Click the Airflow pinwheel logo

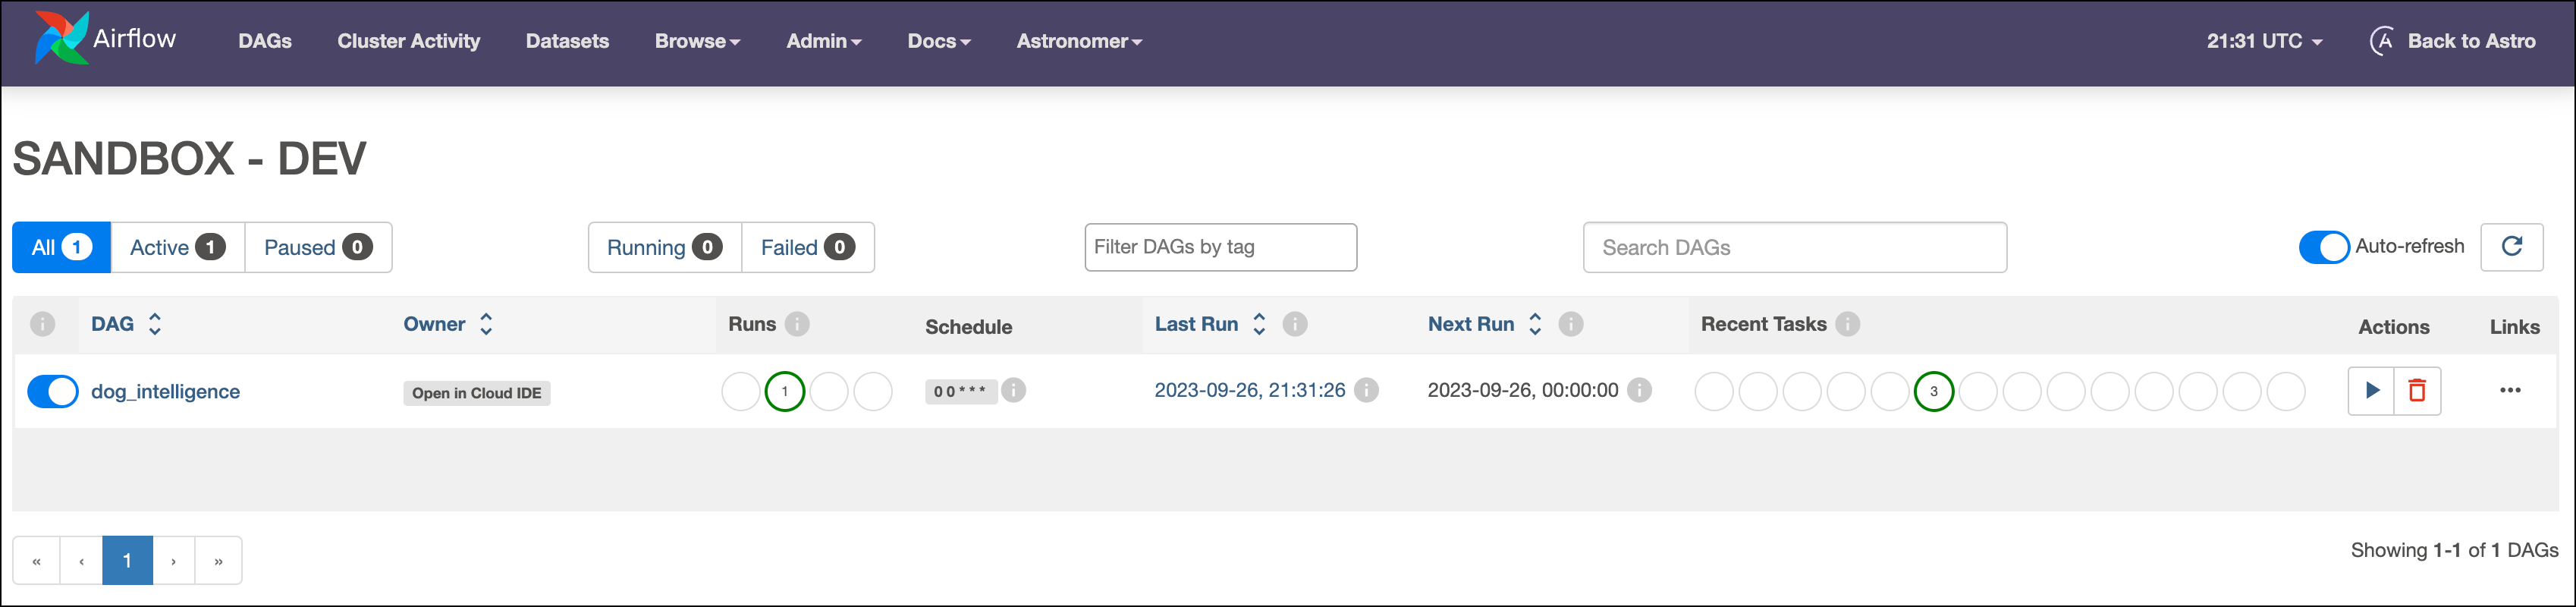coord(60,39)
